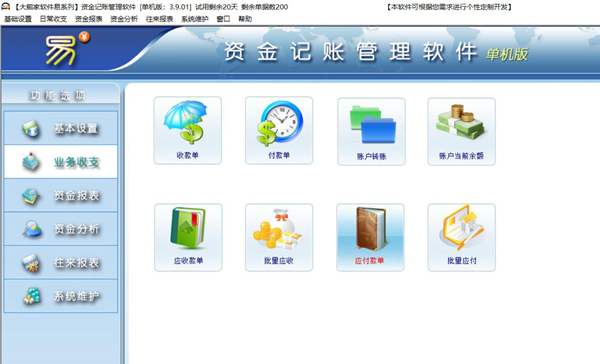Open 应付款单 brown book icon
The image size is (600, 364).
(x=370, y=237)
